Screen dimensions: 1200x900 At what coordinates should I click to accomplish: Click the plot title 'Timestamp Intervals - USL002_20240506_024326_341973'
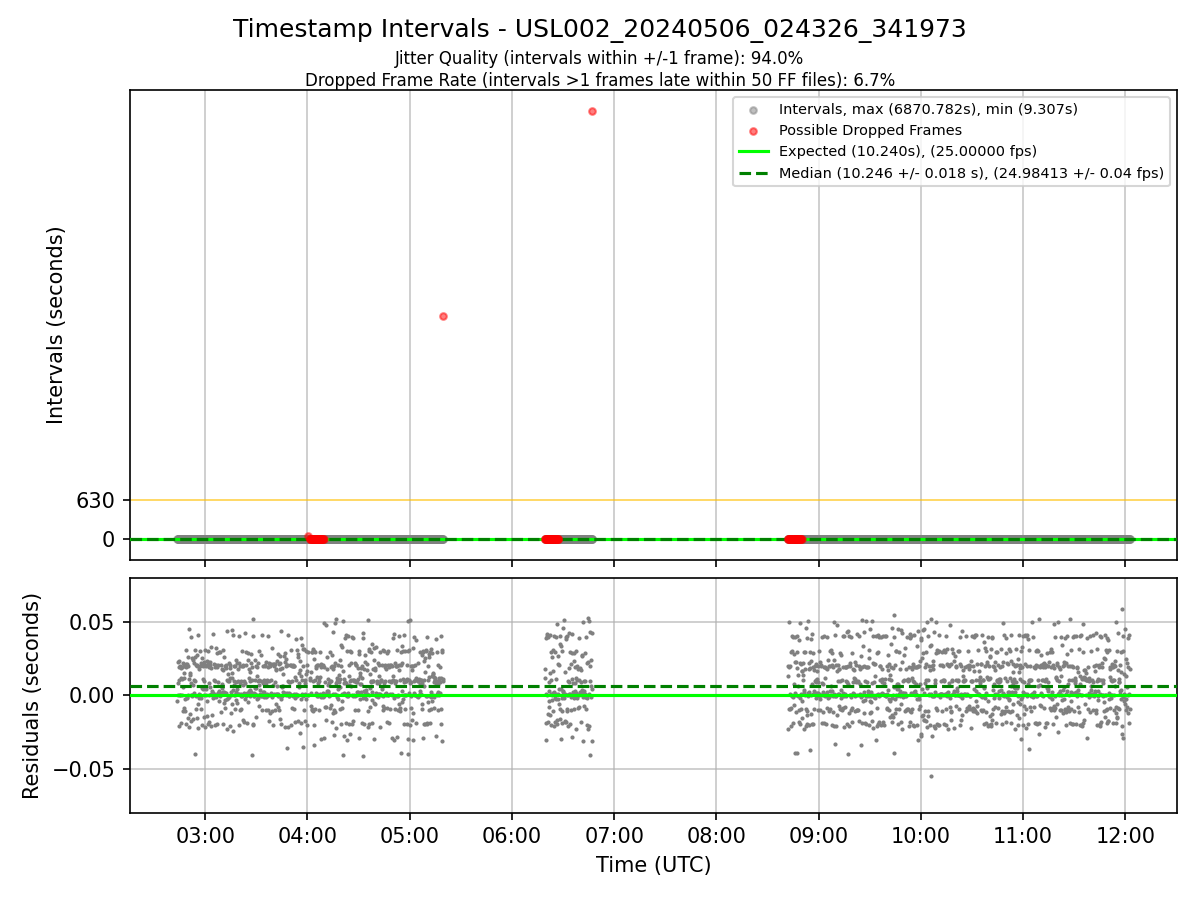(599, 29)
